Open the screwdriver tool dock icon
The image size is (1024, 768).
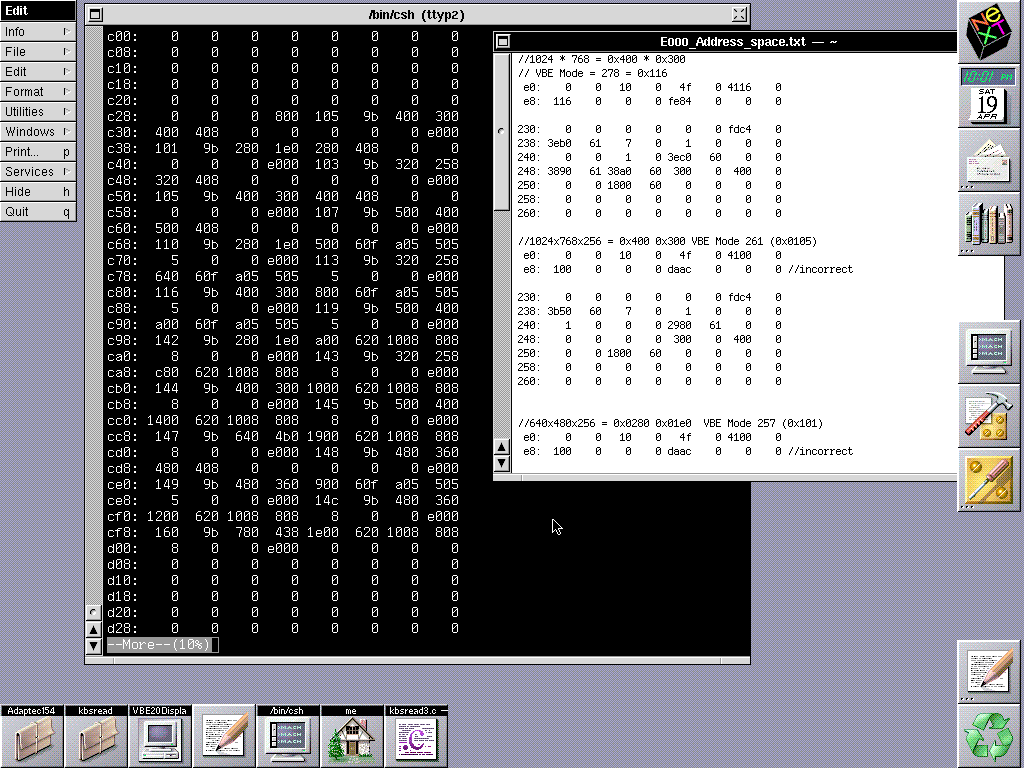(x=990, y=480)
